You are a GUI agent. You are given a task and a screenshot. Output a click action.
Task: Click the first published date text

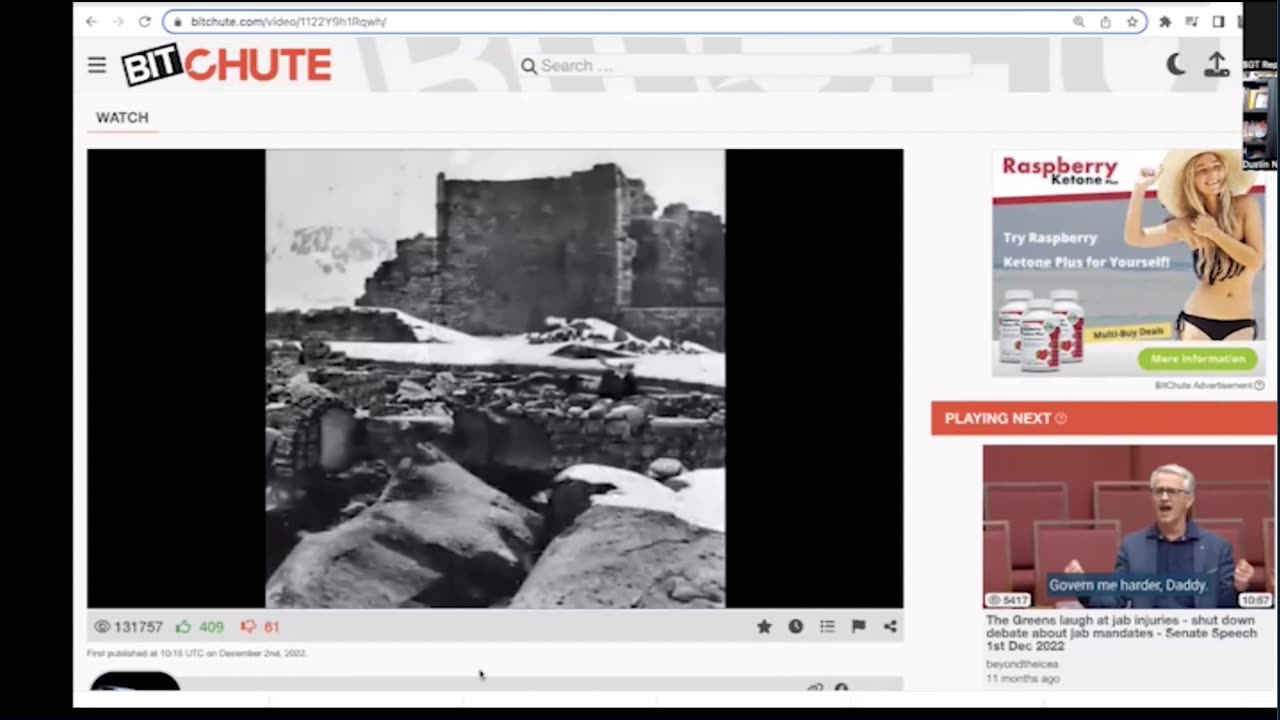click(x=197, y=653)
